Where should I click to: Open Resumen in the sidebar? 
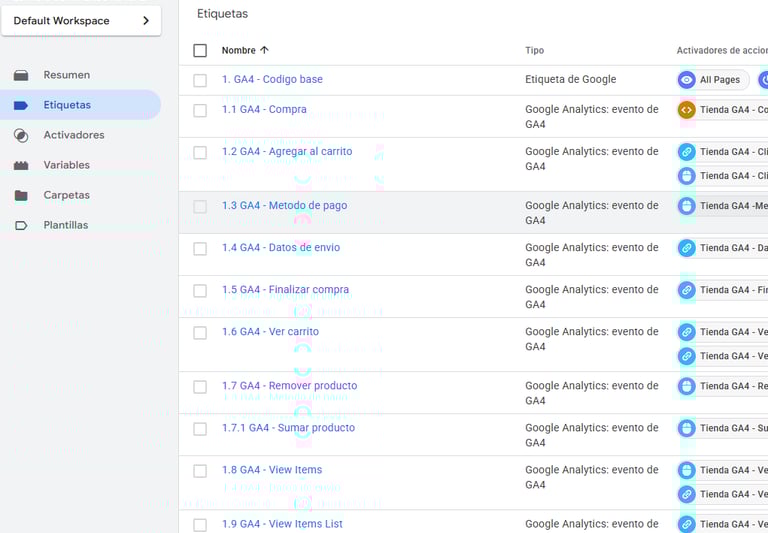point(67,75)
